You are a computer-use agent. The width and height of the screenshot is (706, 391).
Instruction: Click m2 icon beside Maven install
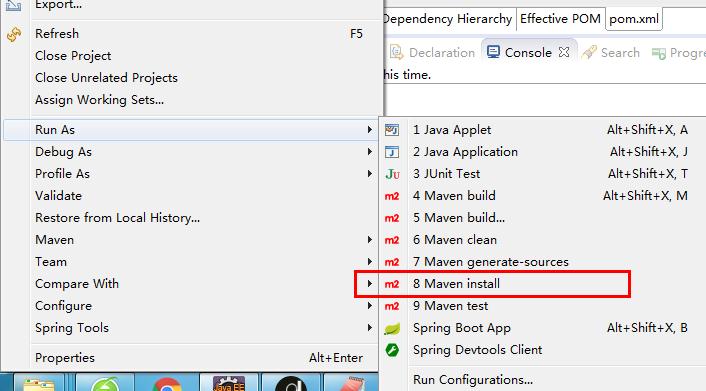pos(392,284)
